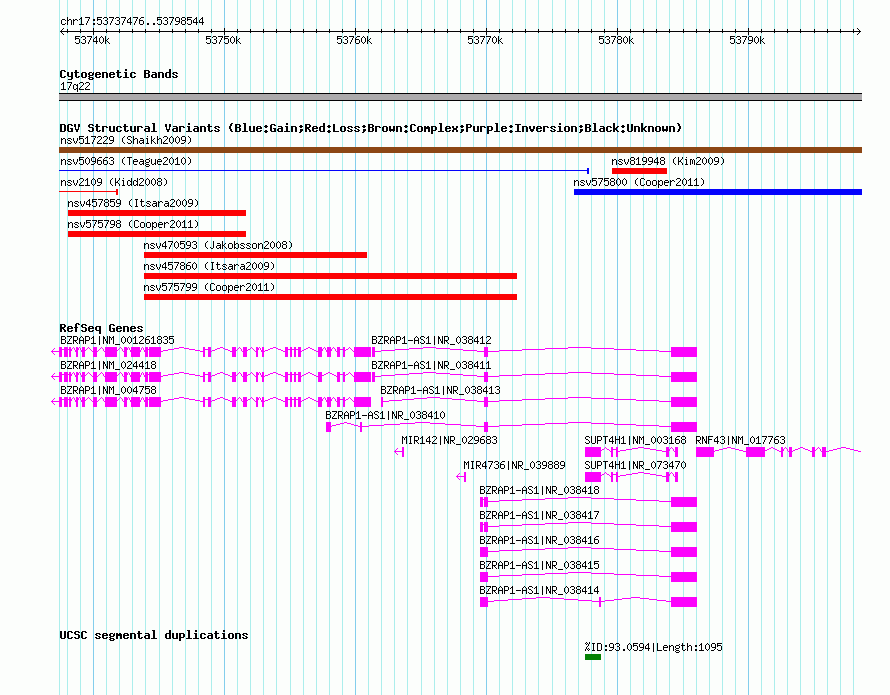Click the MIR4736 gene arrow glyph
This screenshot has width=890, height=695.
(x=461, y=477)
